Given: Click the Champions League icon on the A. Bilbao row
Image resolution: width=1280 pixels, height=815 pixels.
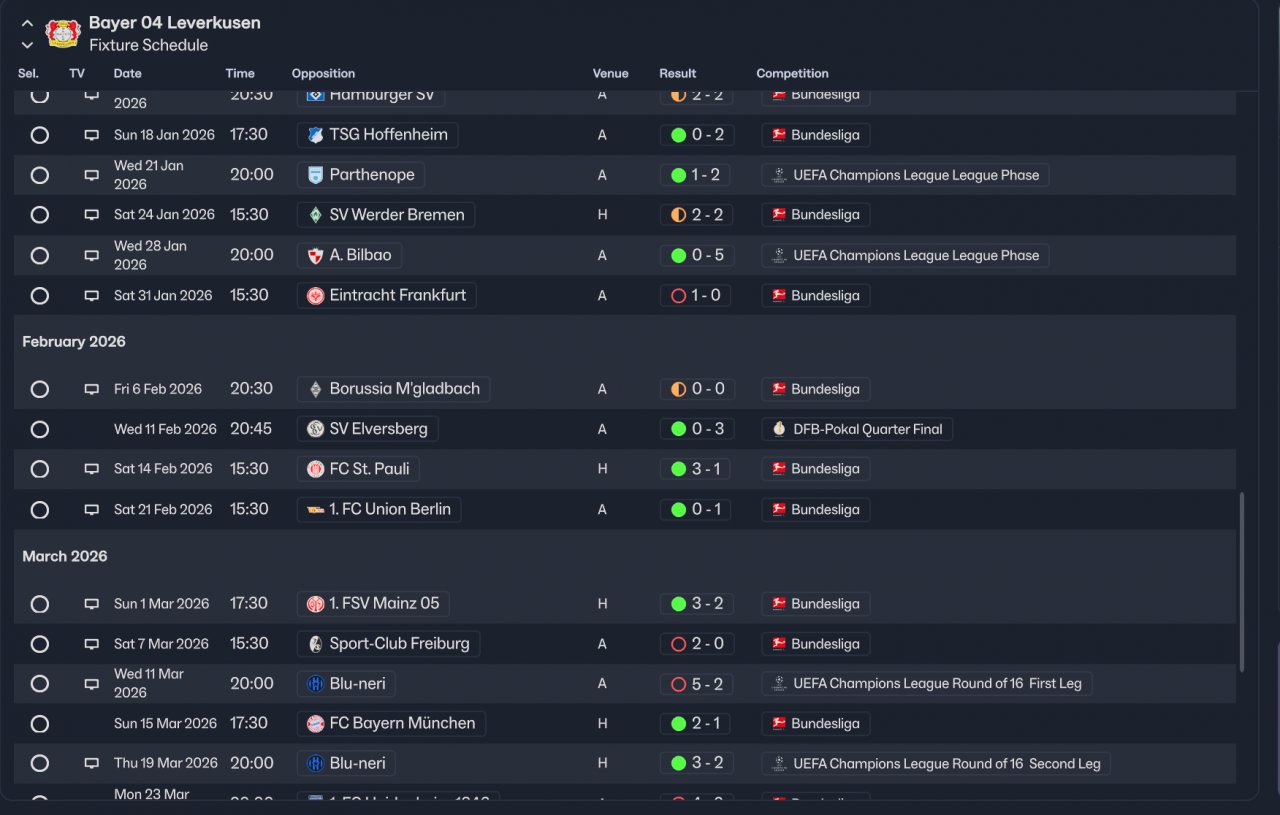Looking at the screenshot, I should coord(779,255).
